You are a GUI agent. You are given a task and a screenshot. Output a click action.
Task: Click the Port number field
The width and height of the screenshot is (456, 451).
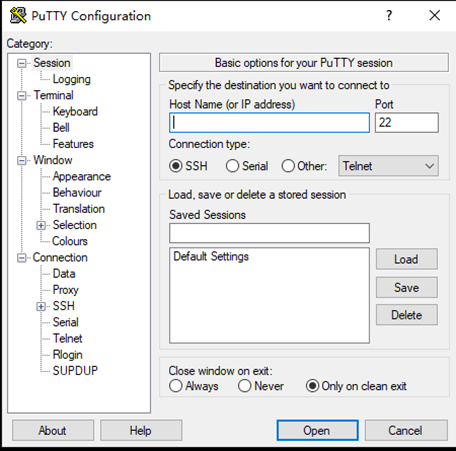coord(407,123)
